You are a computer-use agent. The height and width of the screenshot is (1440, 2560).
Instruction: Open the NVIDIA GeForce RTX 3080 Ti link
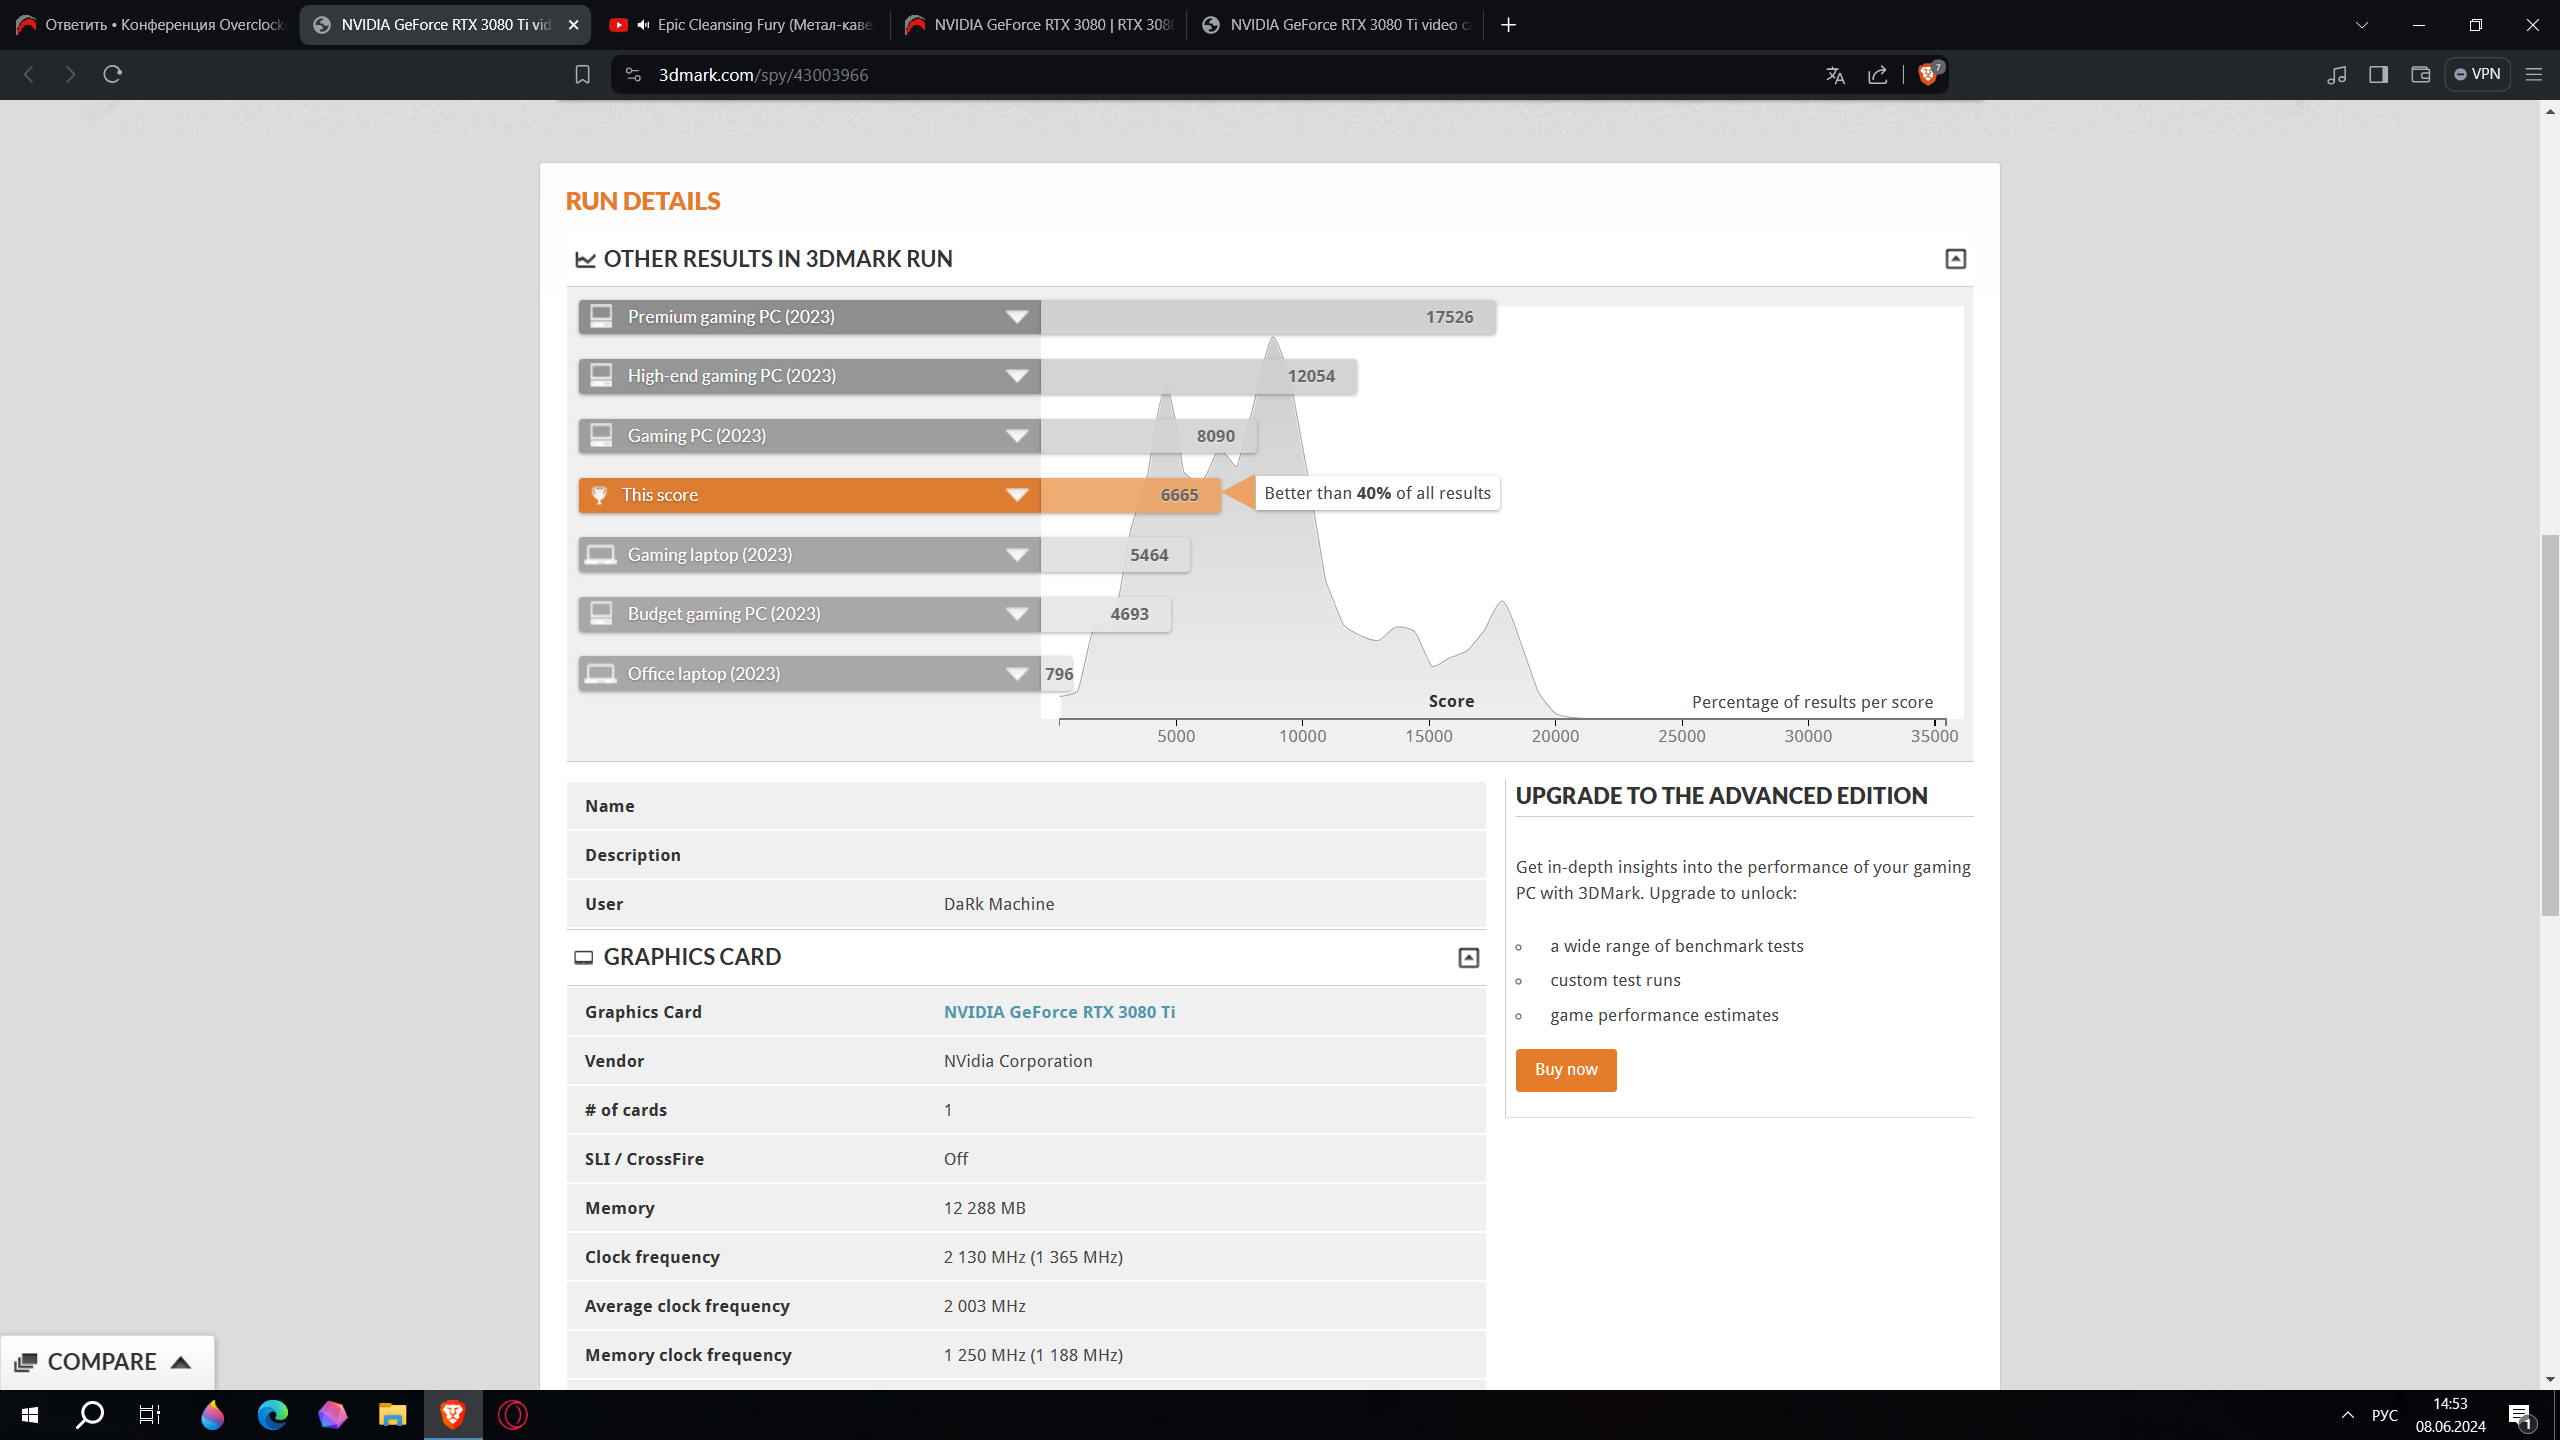point(1059,1012)
